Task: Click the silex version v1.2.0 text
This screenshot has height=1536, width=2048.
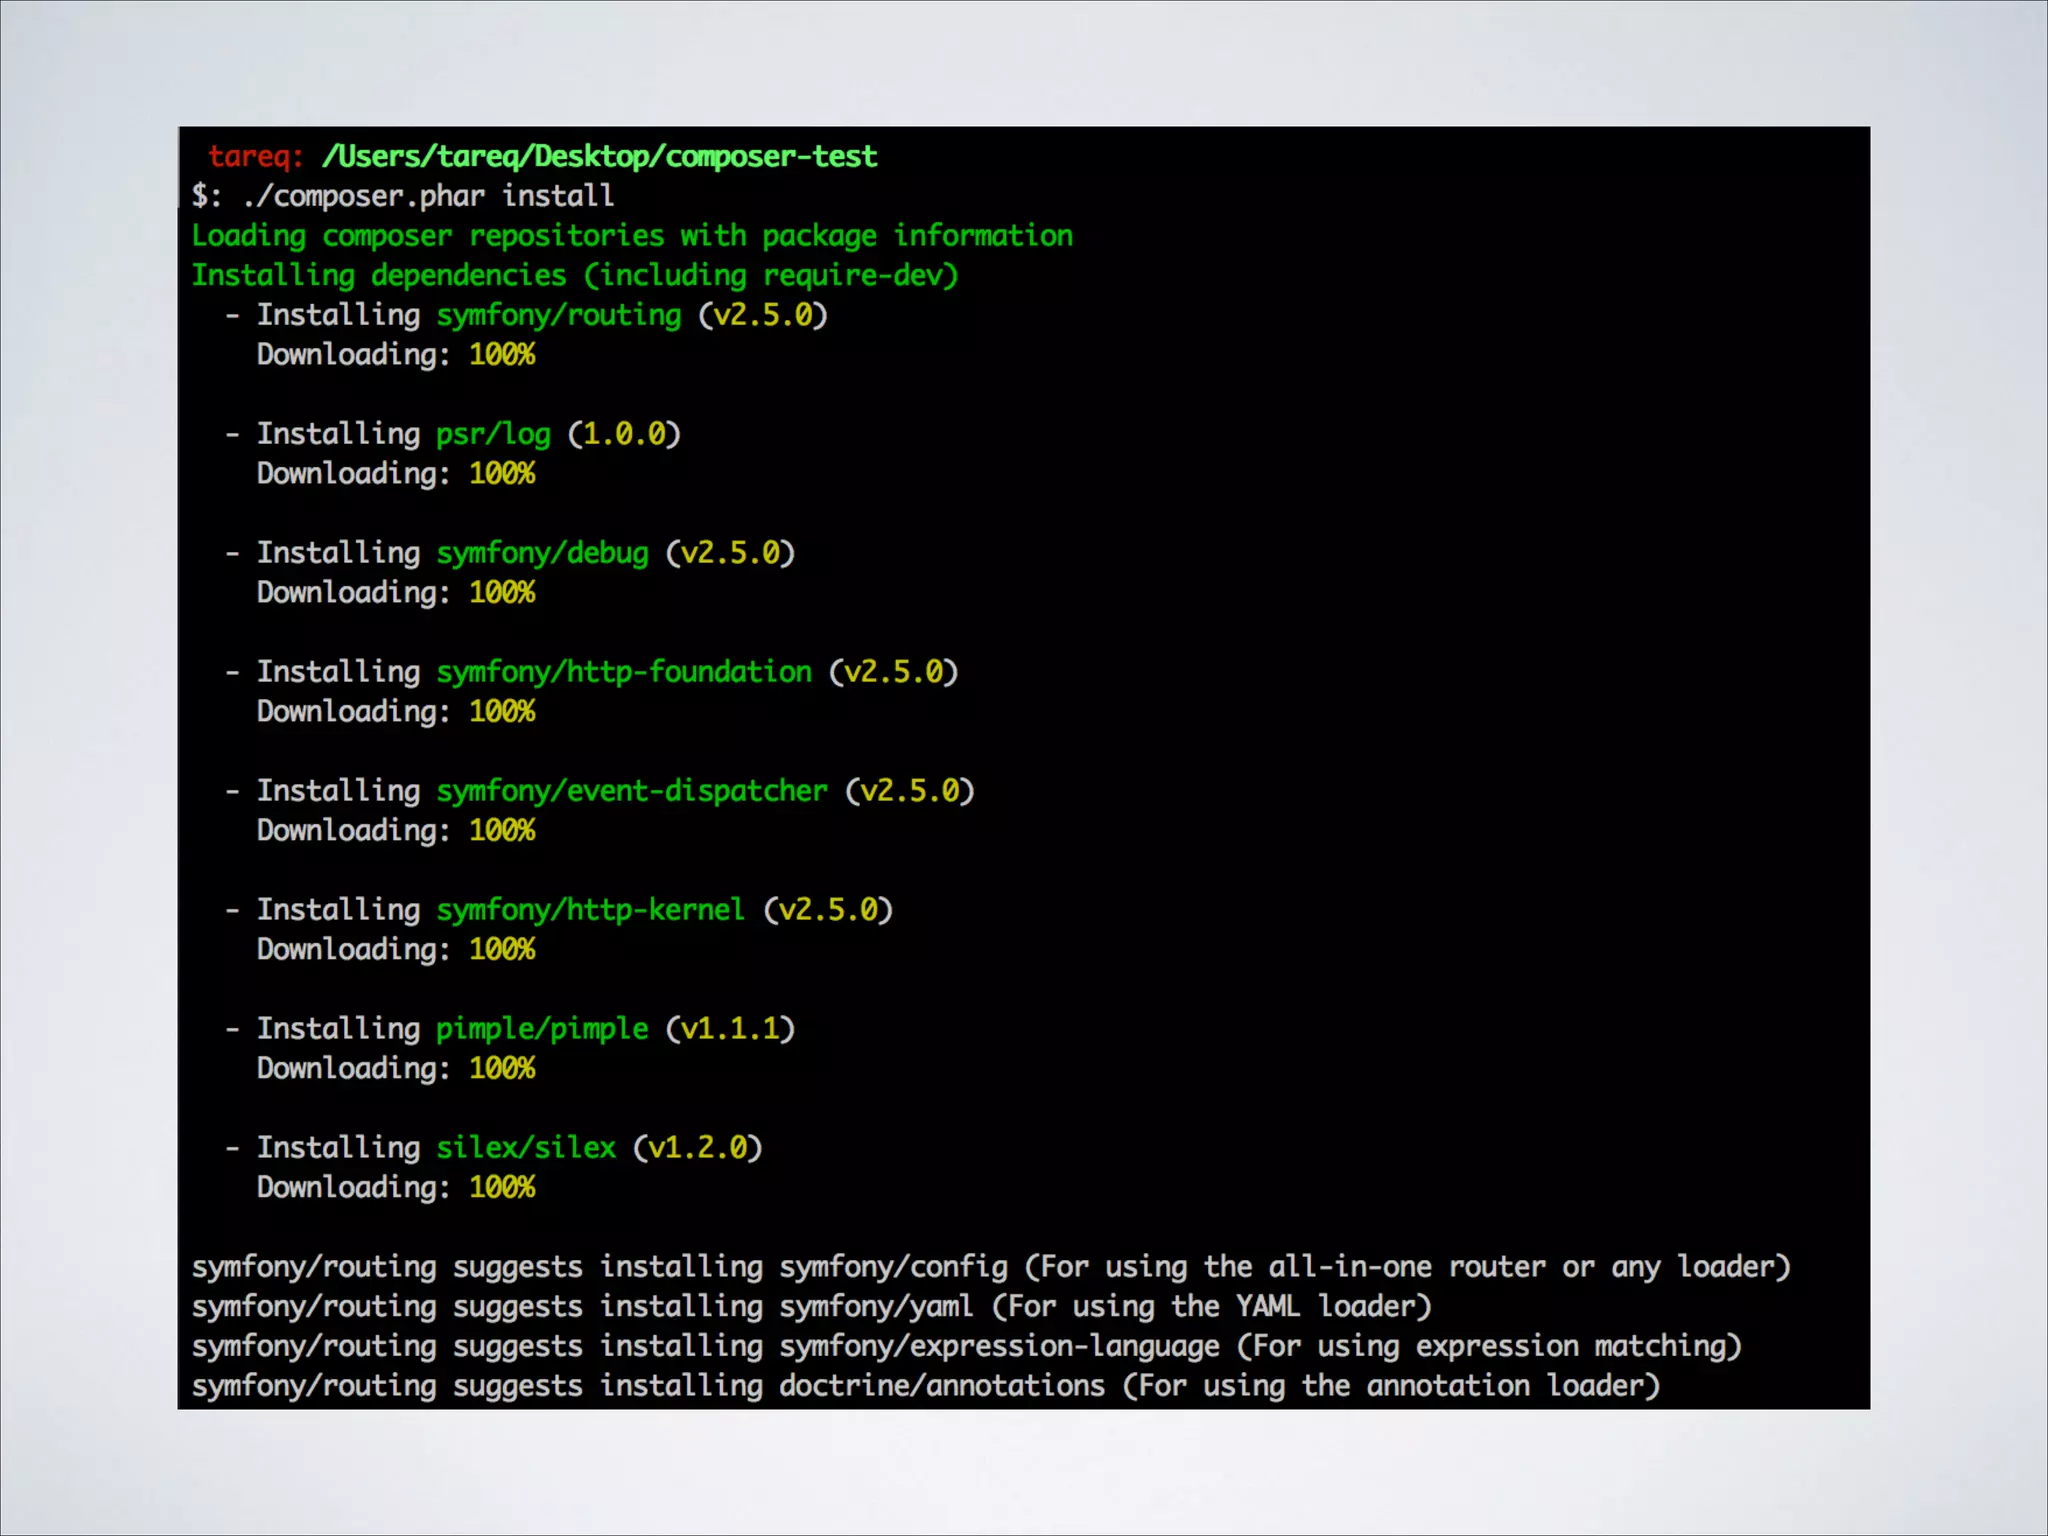Action: (698, 1148)
